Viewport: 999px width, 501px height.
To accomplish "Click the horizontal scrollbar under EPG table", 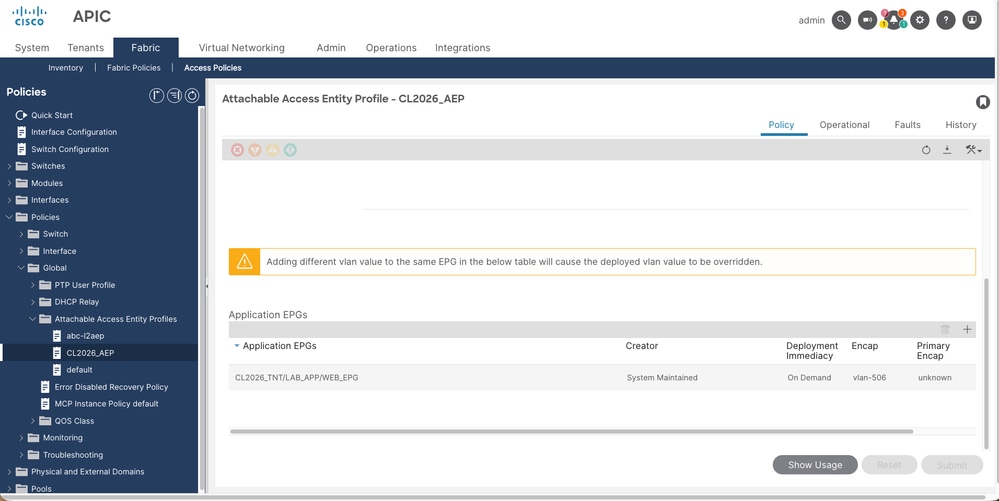I will pyautogui.click(x=571, y=432).
